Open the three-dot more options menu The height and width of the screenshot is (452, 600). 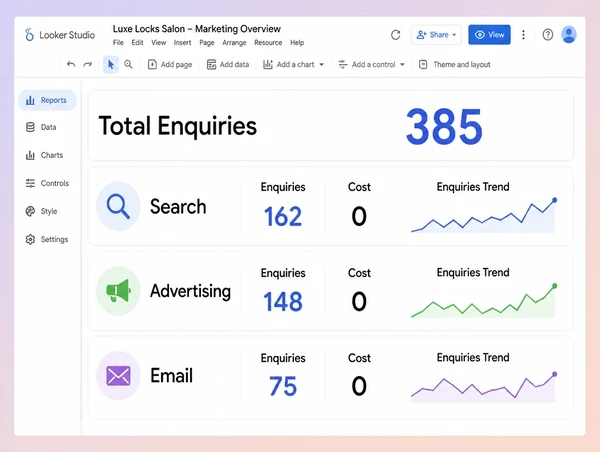523,35
